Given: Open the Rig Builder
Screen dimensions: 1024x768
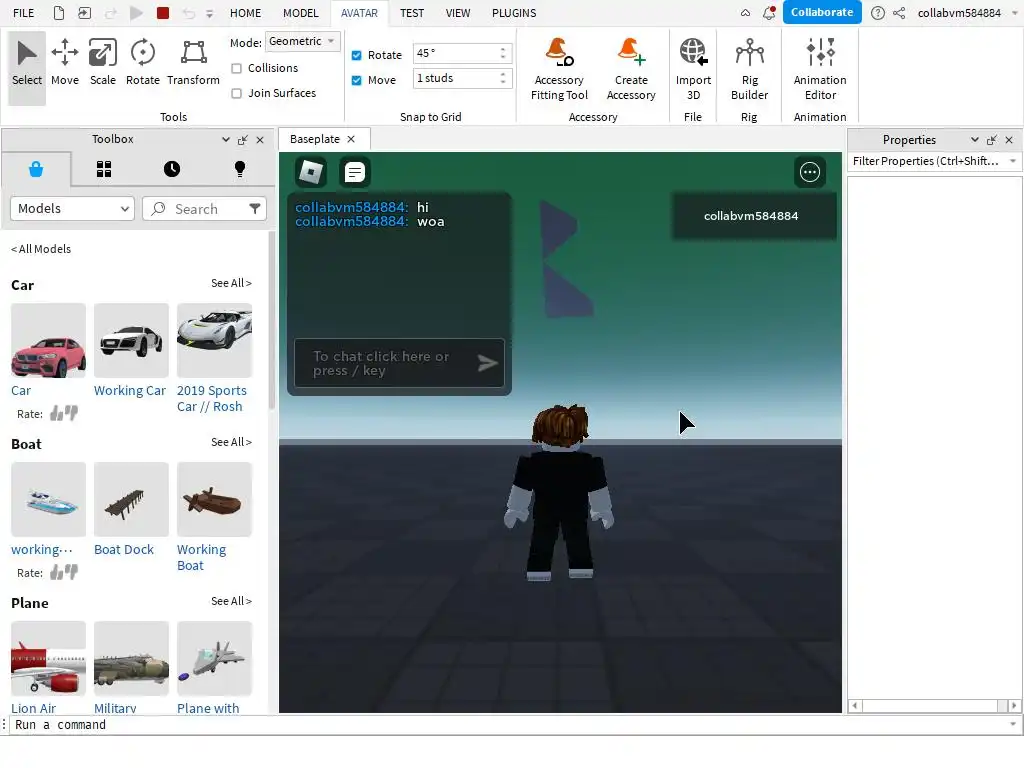Looking at the screenshot, I should [749, 69].
